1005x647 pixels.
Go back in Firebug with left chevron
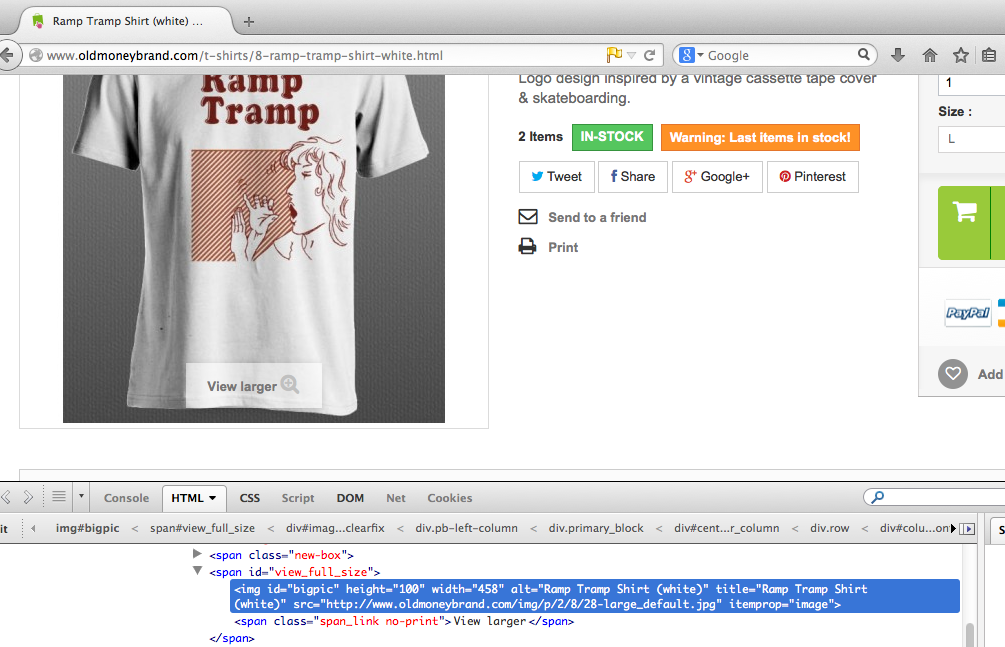coord(7,497)
